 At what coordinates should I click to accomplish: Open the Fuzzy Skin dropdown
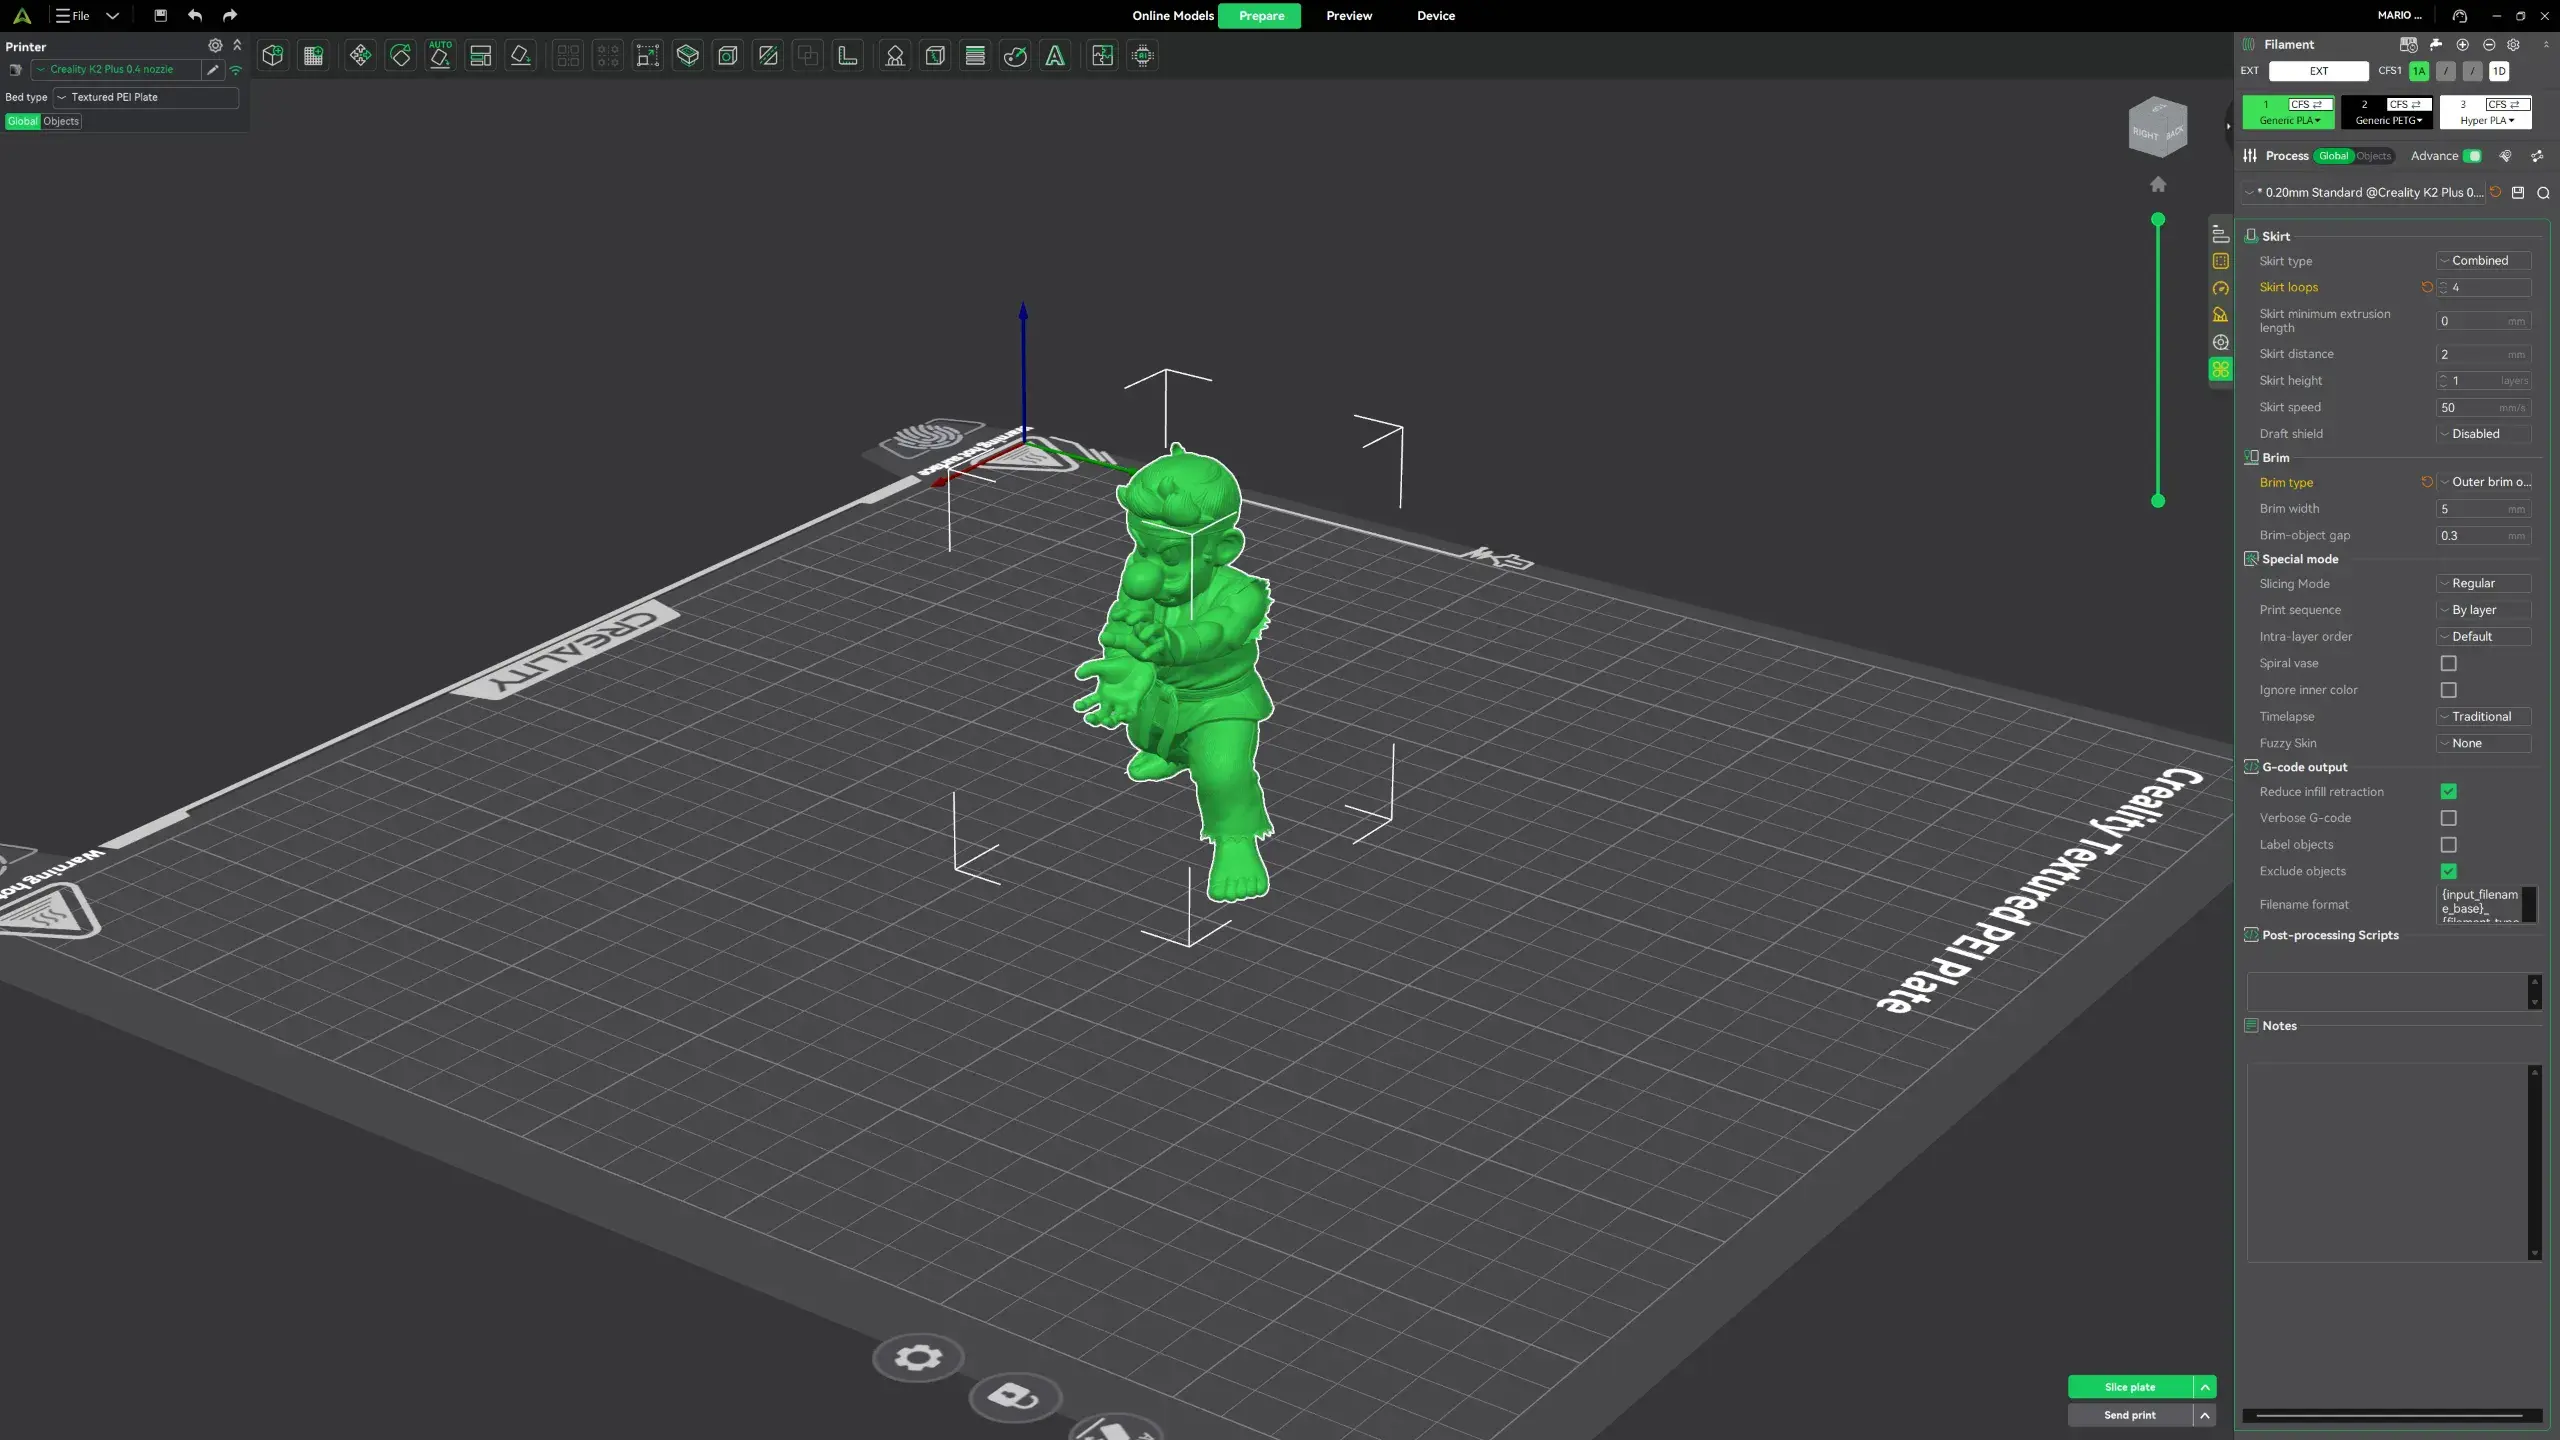click(2484, 743)
